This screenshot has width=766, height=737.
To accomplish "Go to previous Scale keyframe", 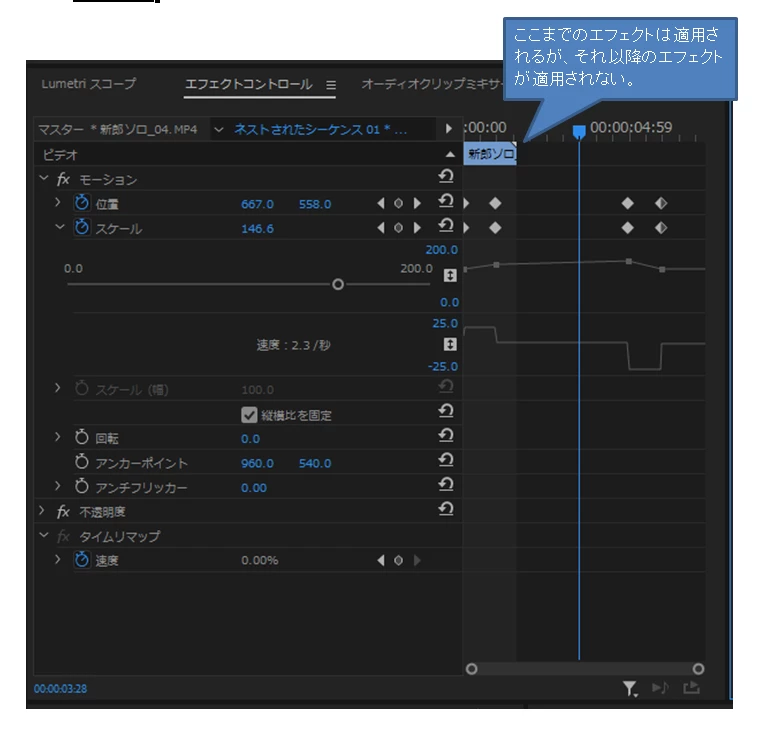I will (381, 228).
